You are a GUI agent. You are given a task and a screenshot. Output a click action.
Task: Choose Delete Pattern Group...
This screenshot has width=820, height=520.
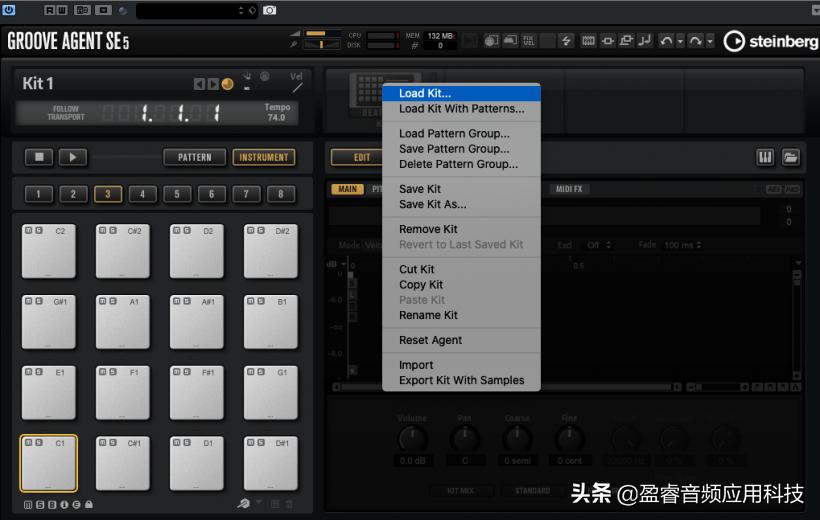coord(461,164)
